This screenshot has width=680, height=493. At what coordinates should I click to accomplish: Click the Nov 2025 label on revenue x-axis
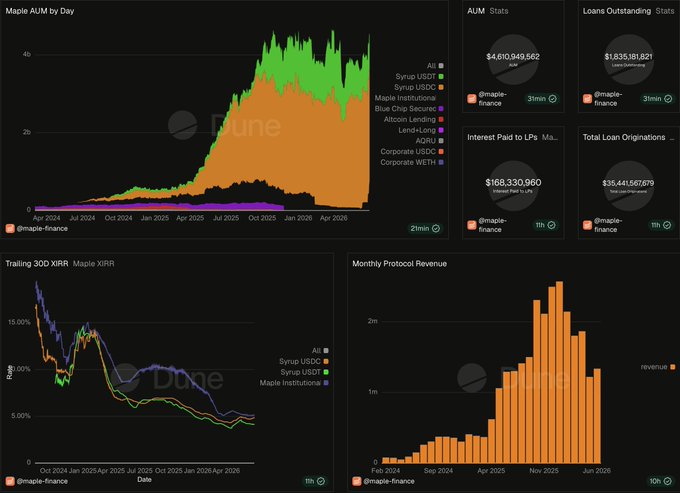click(x=544, y=470)
